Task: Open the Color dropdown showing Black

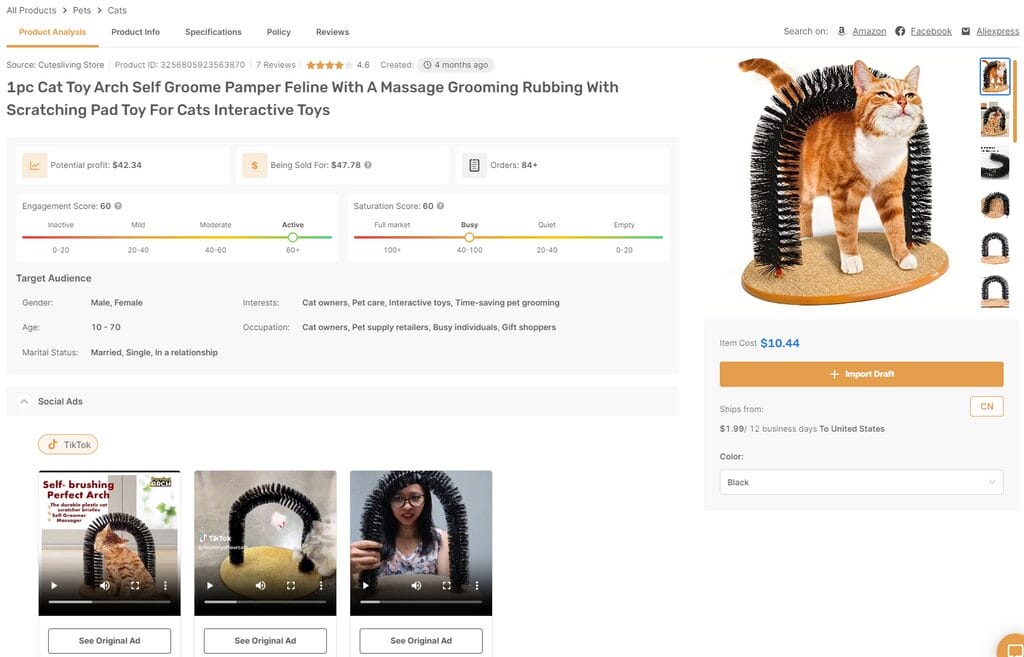Action: [x=860, y=481]
